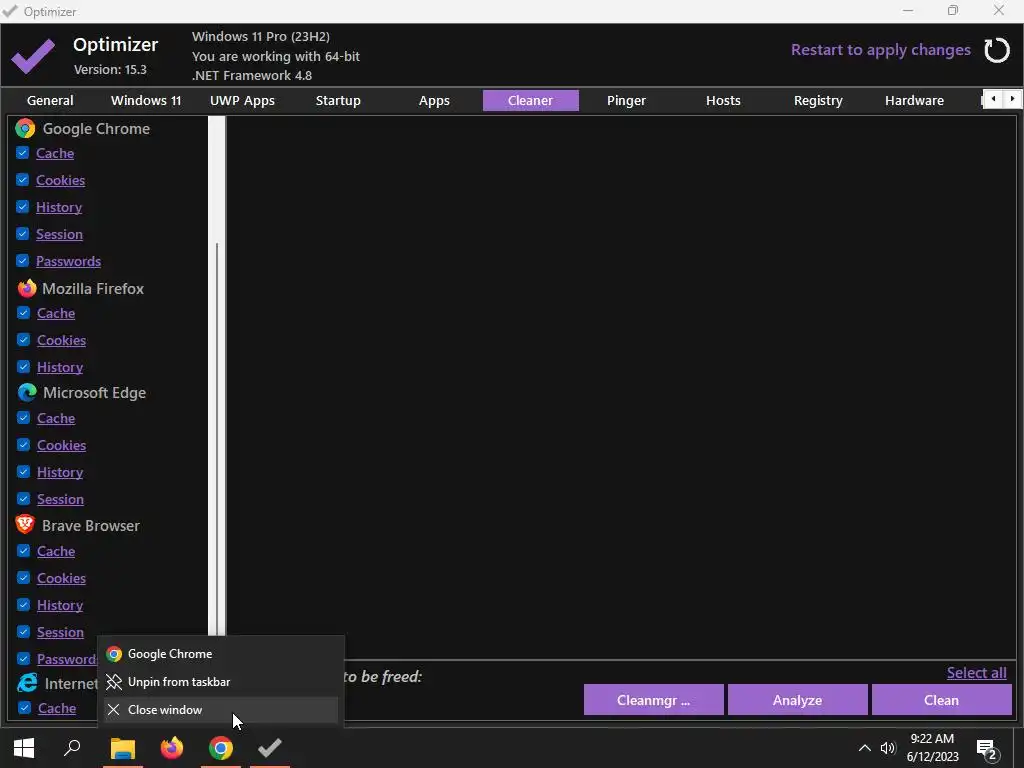The width and height of the screenshot is (1024, 768).
Task: Open the UWP Apps tab
Action: point(242,101)
